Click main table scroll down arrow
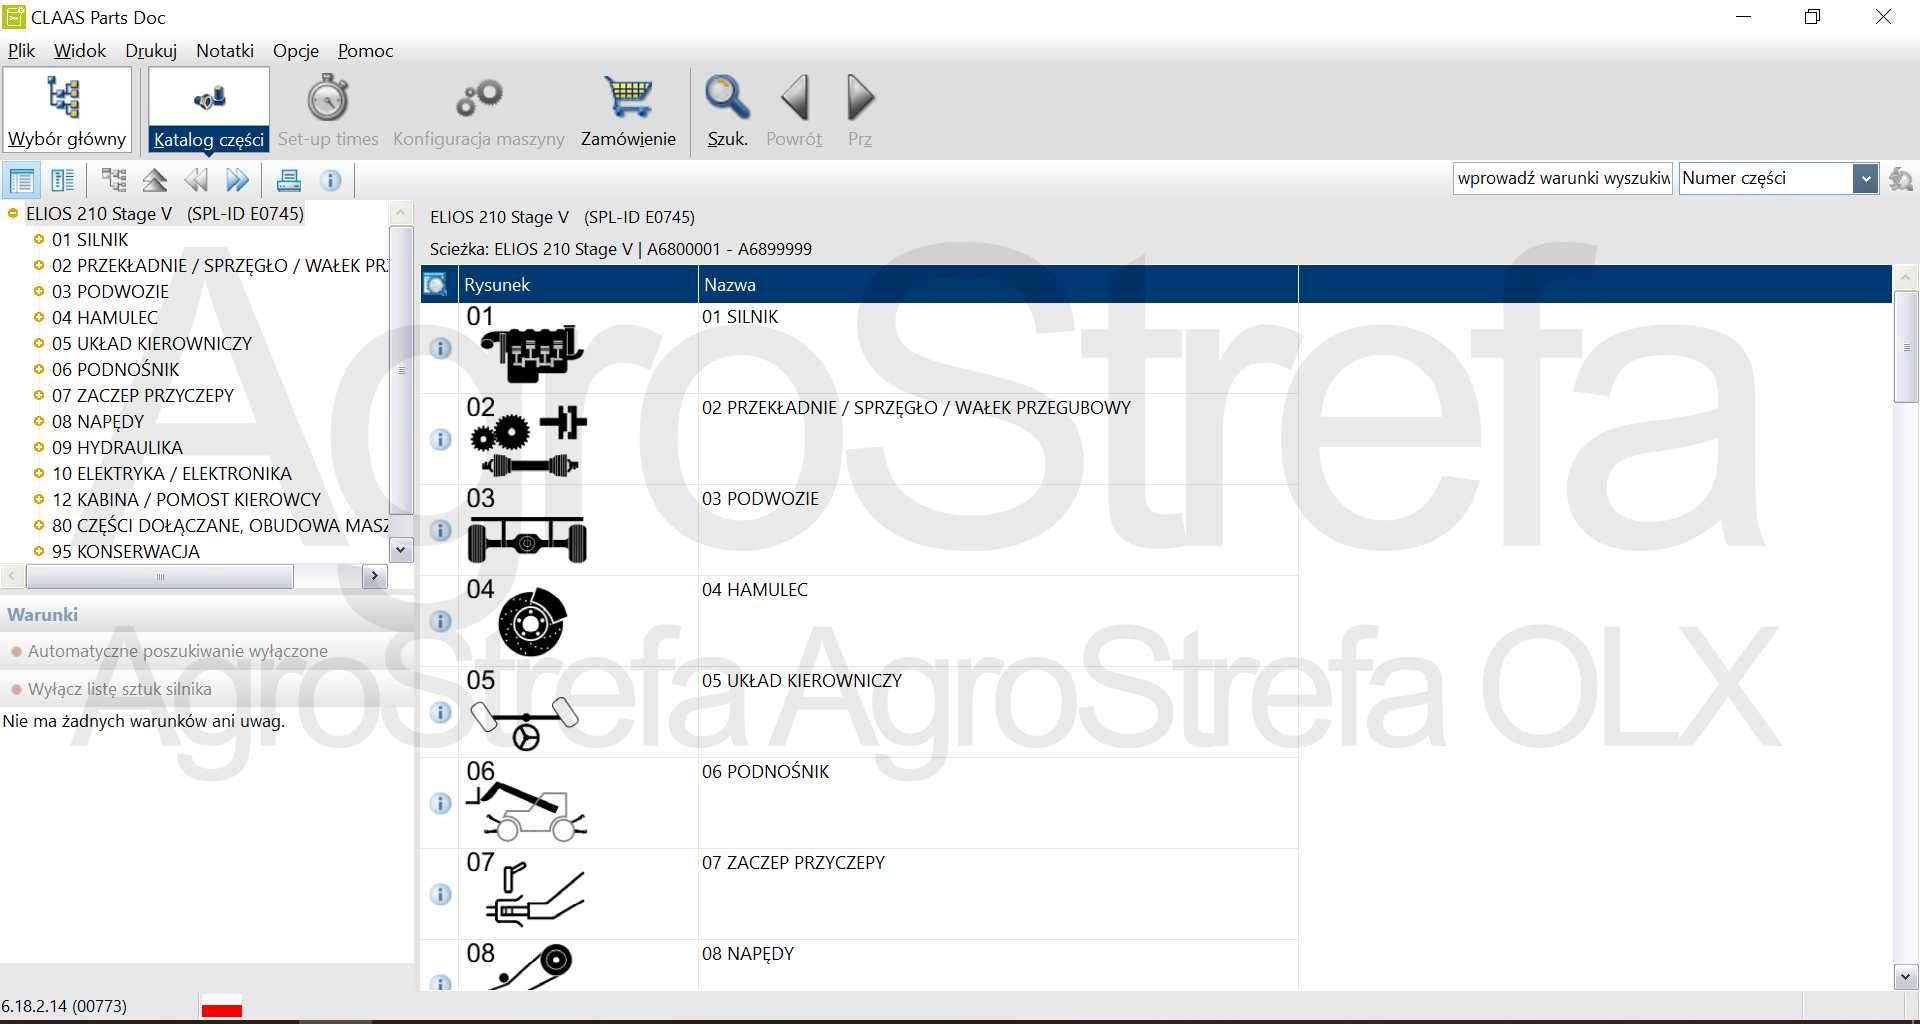The height and width of the screenshot is (1024, 1920). click(1905, 977)
